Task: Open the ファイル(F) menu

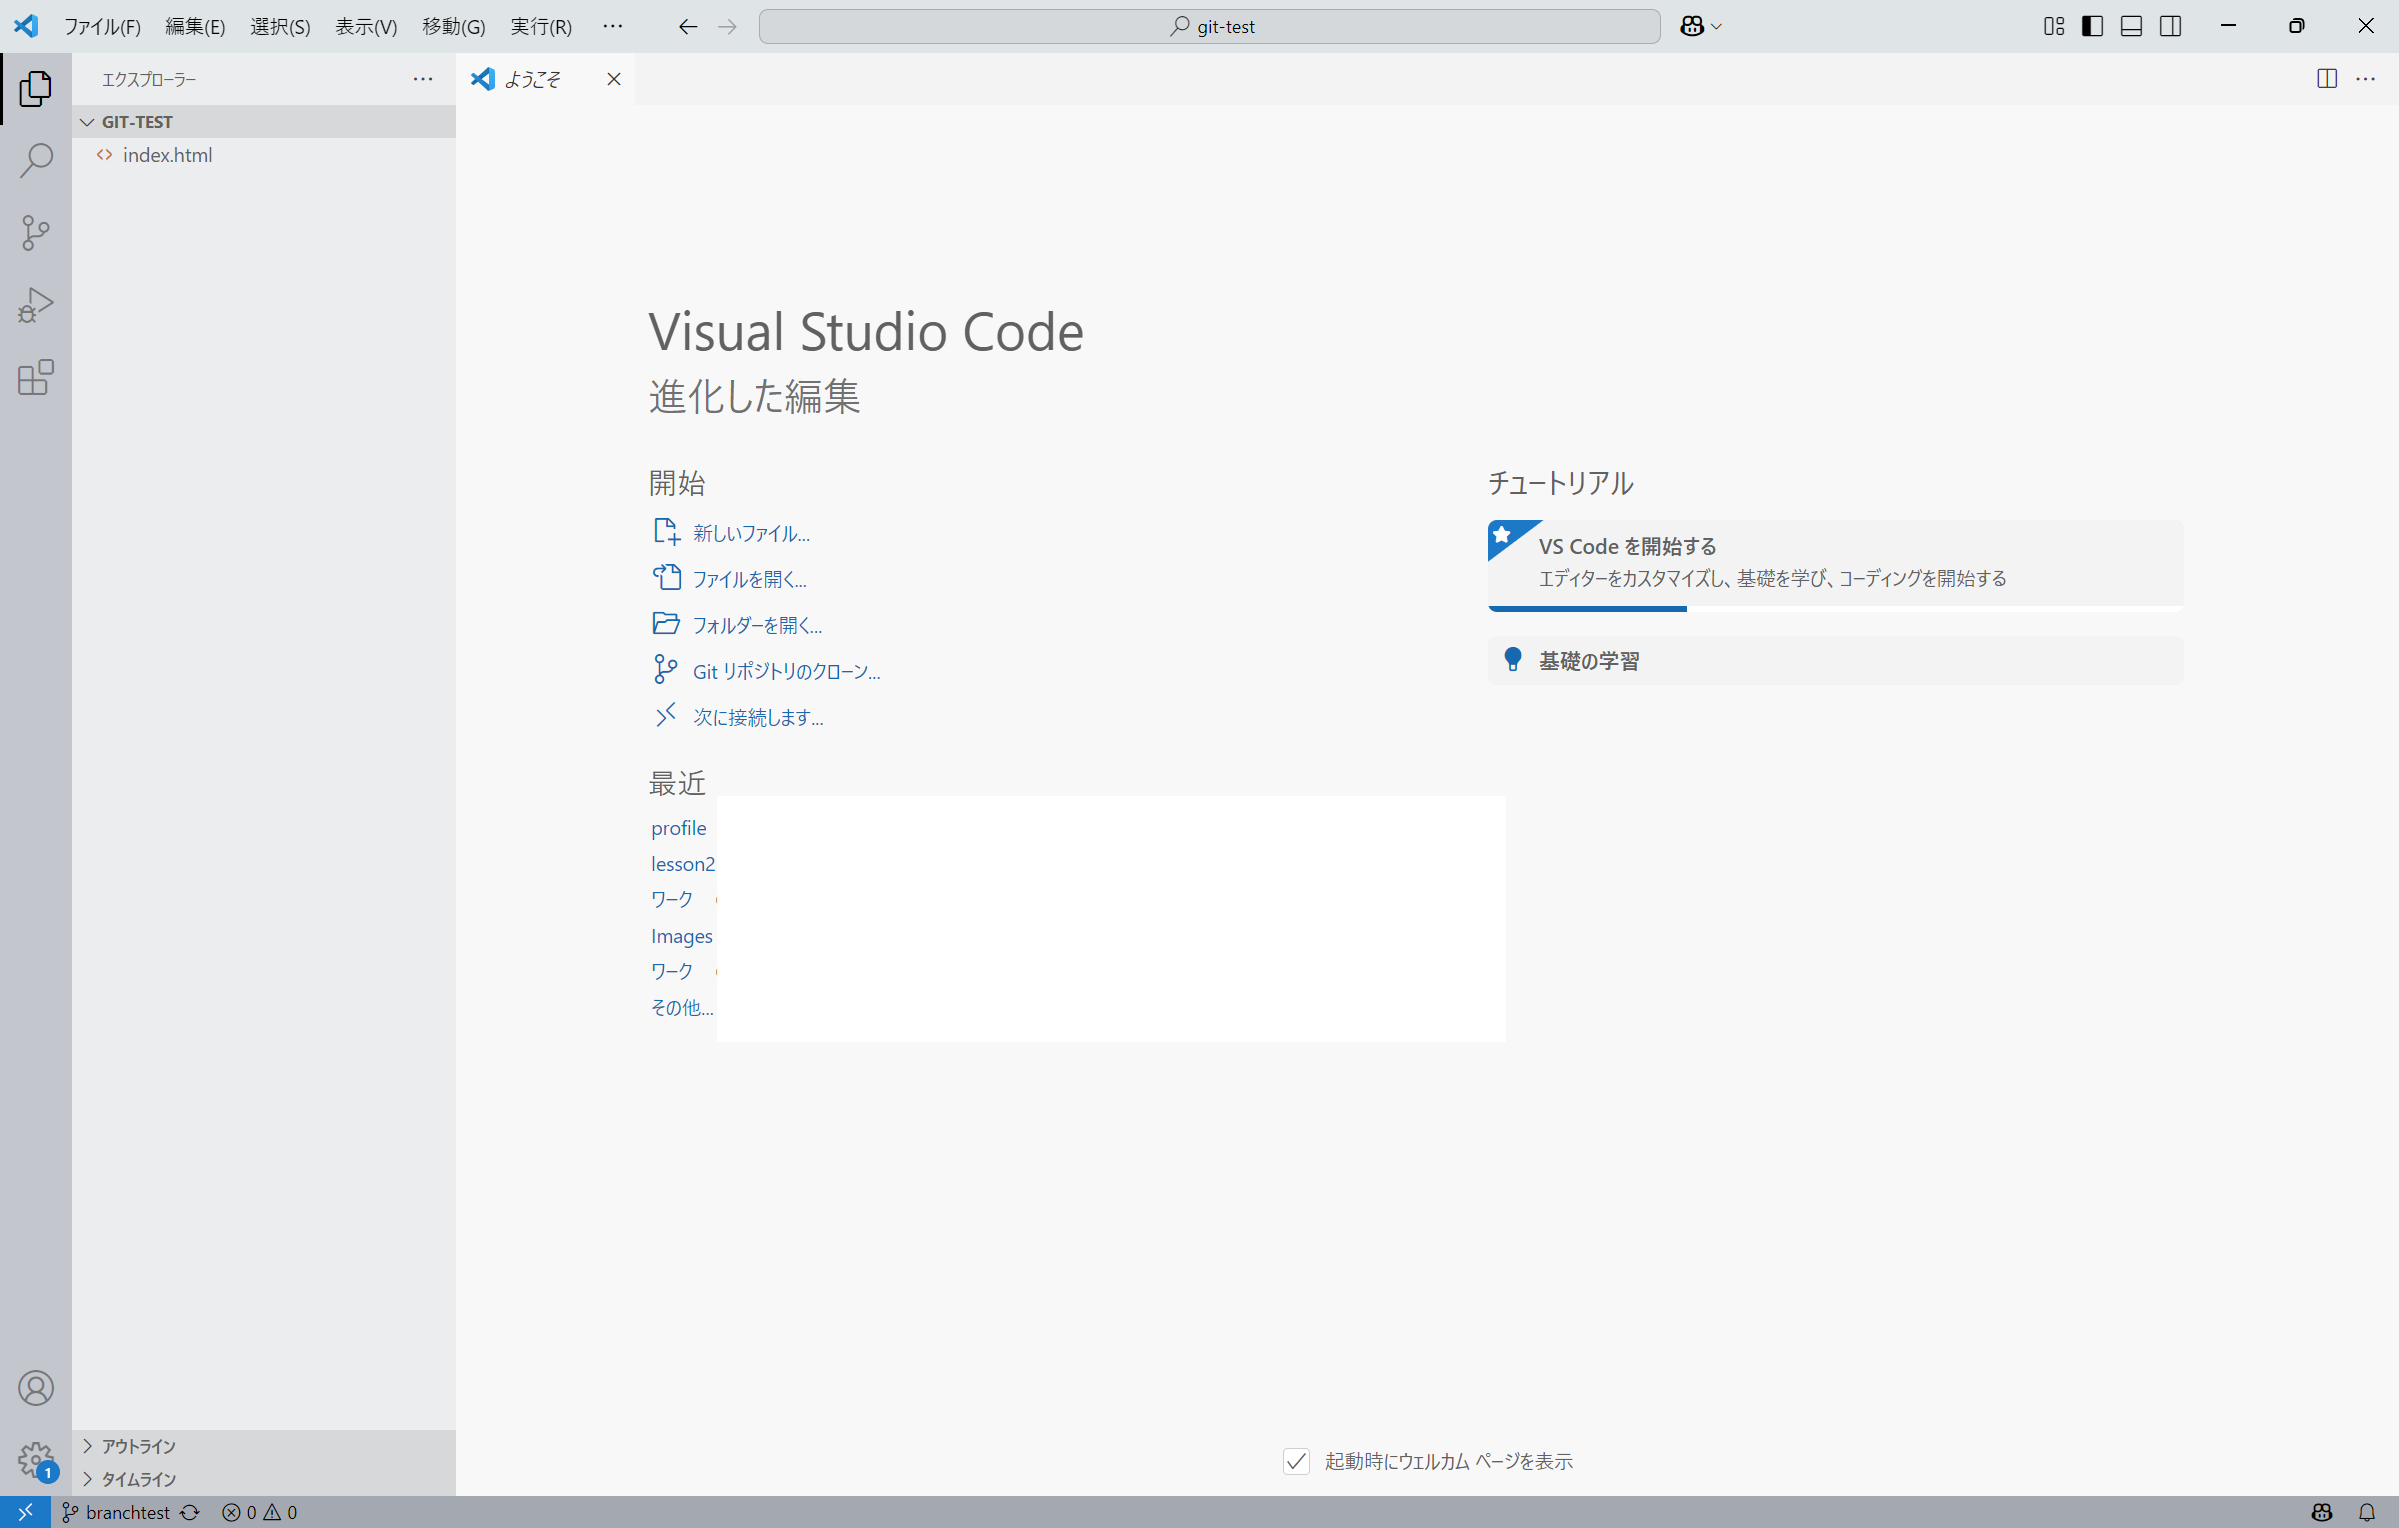Action: 102,26
